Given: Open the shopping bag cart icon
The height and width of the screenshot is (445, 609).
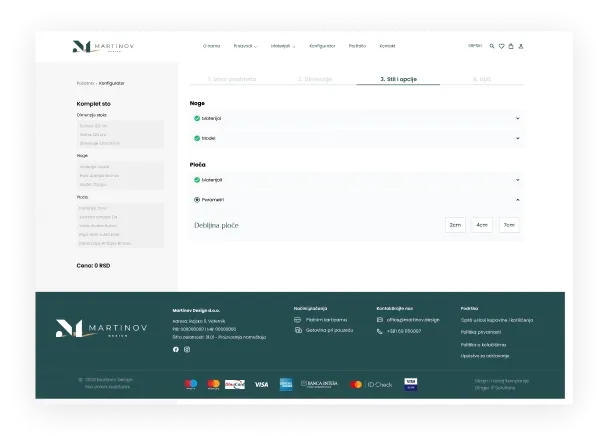Looking at the screenshot, I should pos(511,46).
